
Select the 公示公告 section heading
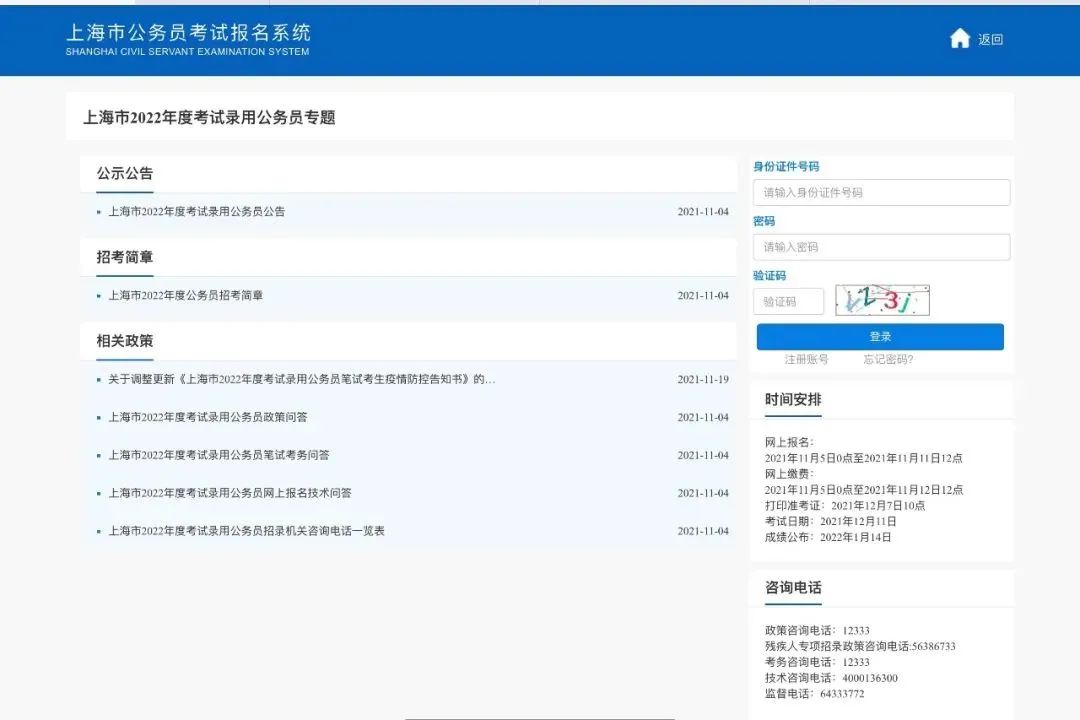(x=123, y=172)
